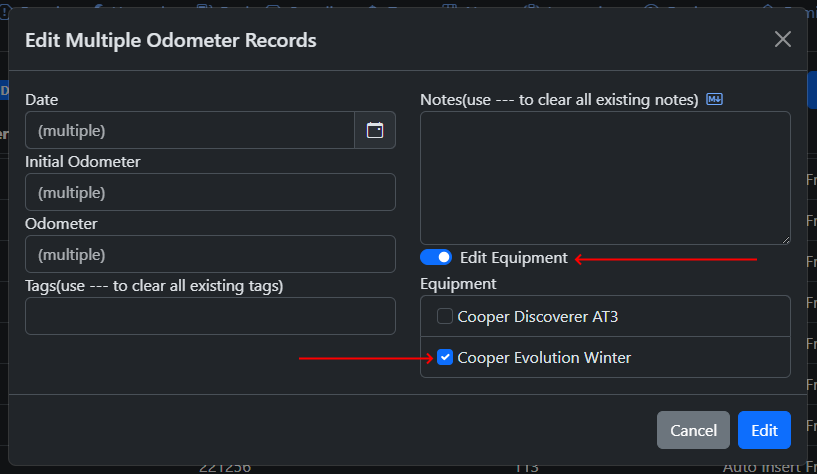Click the Initial Odometer label
The width and height of the screenshot is (817, 474).
pyautogui.click(x=83, y=161)
